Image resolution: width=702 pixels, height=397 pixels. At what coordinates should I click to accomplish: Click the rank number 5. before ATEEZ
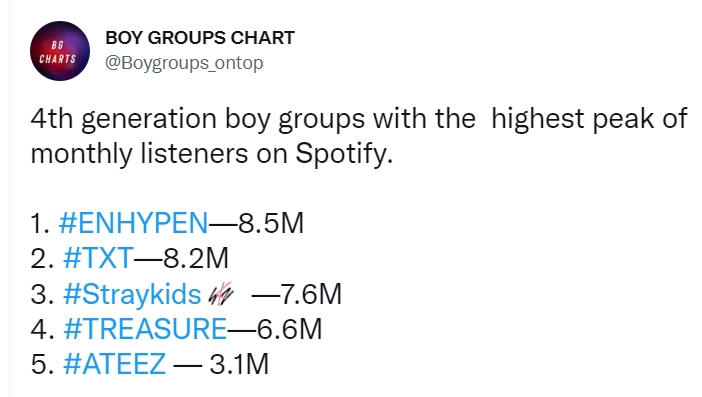[x=43, y=364]
